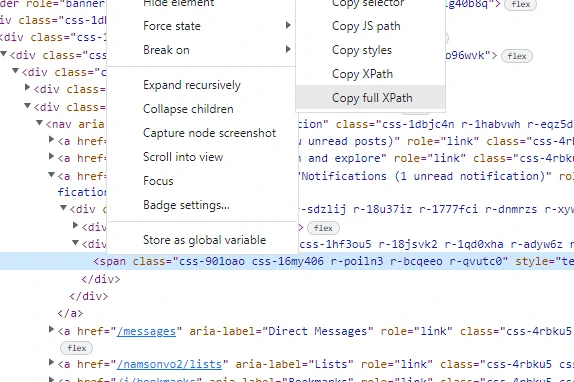The height and width of the screenshot is (382, 574).
Task: Click aria-label "Lists" attribute
Action: pyautogui.click(x=295, y=364)
